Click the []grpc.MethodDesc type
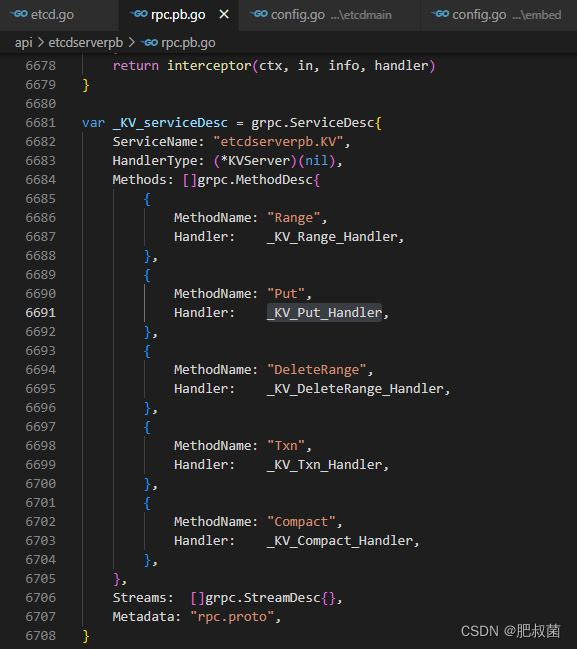577x649 pixels. pyautogui.click(x=247, y=180)
